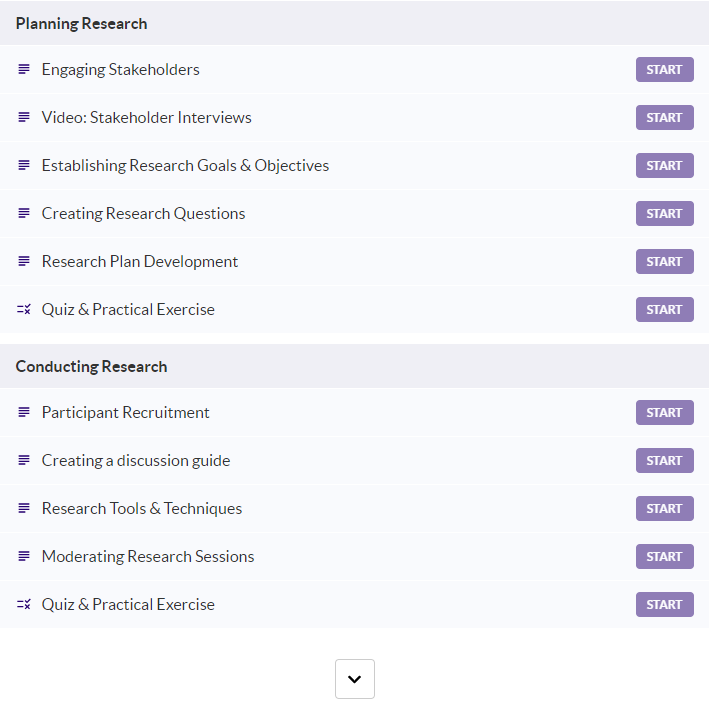Screen dimensions: 709x722
Task: Click the lesson icon beside Research Plan Development
Action: (x=23, y=262)
